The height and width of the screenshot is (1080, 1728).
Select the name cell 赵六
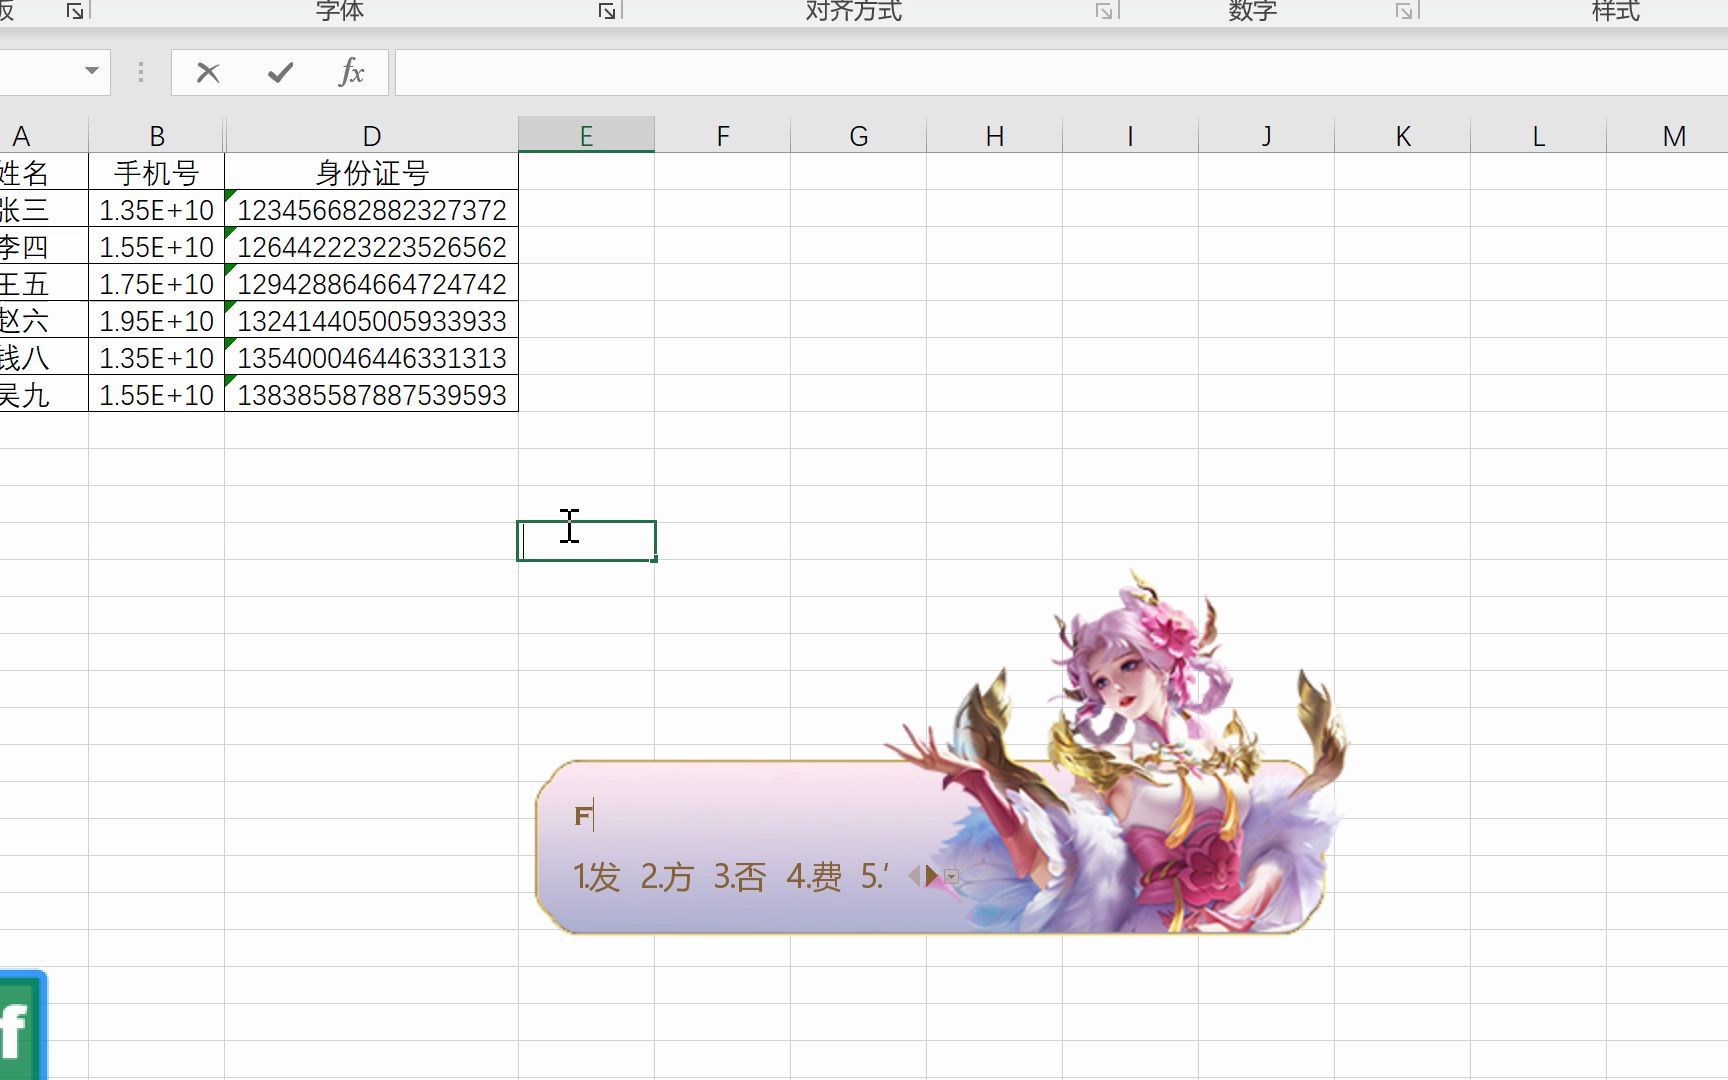[44, 320]
